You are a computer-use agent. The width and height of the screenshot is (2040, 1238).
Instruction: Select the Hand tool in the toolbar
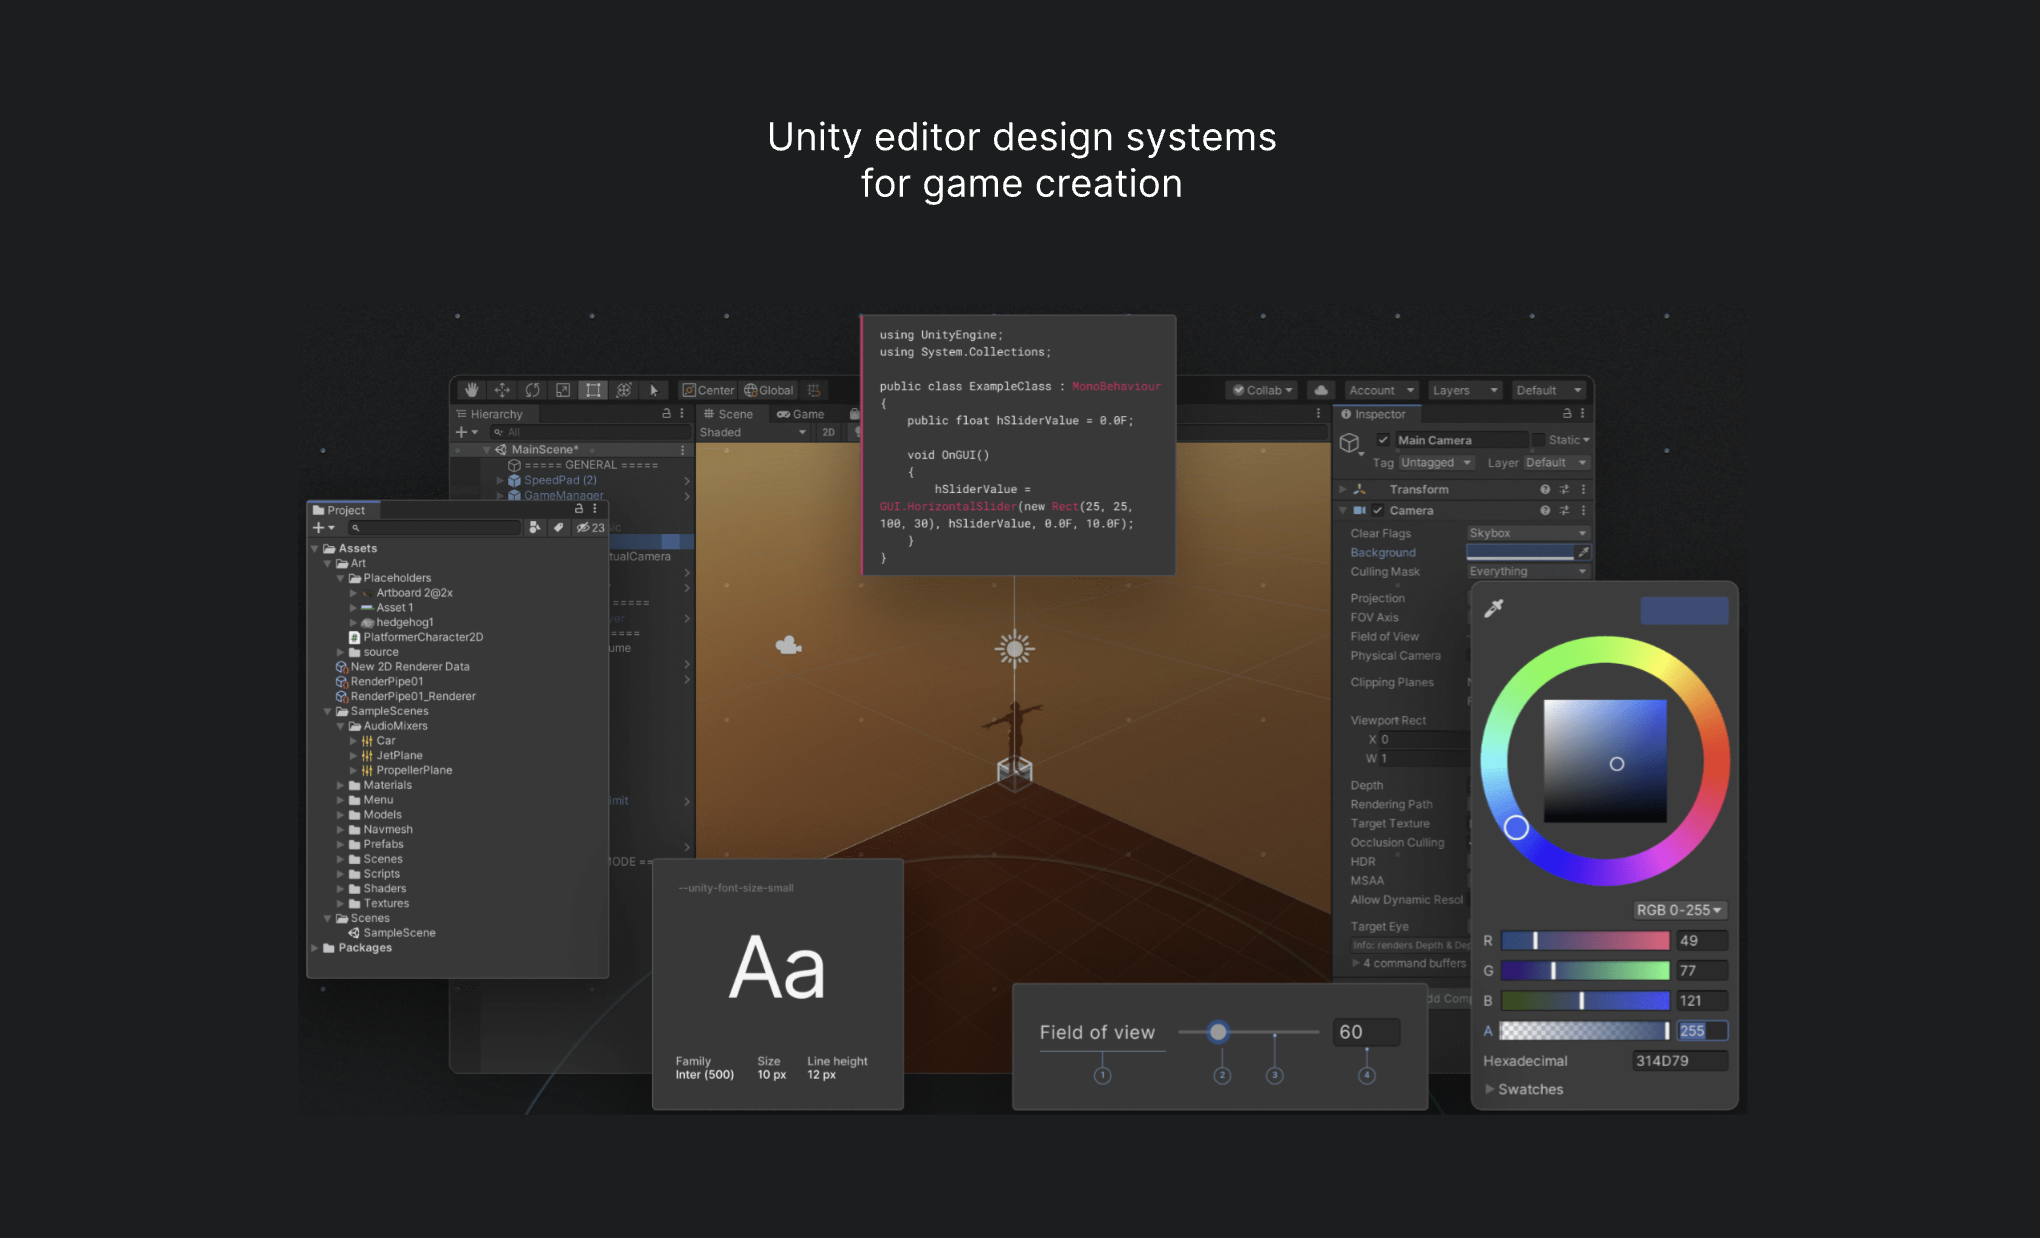point(472,390)
